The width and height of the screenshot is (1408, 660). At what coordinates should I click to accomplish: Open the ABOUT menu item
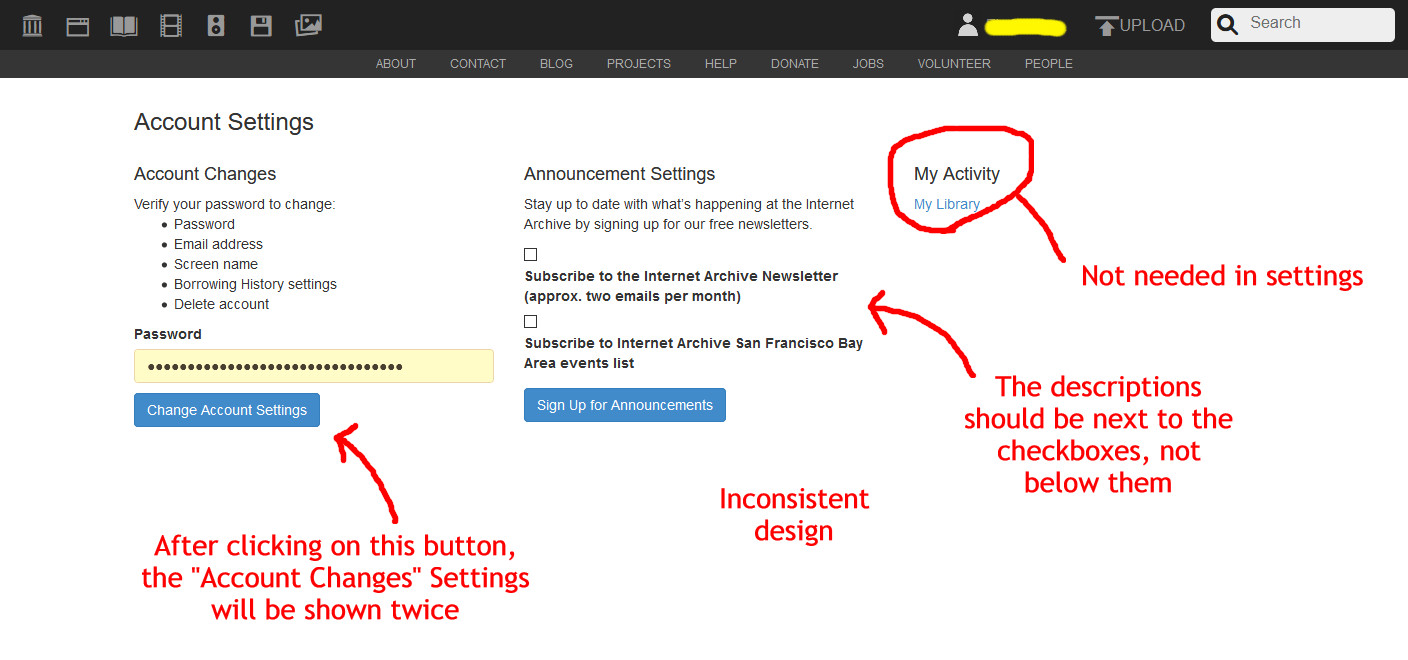tap(396, 63)
